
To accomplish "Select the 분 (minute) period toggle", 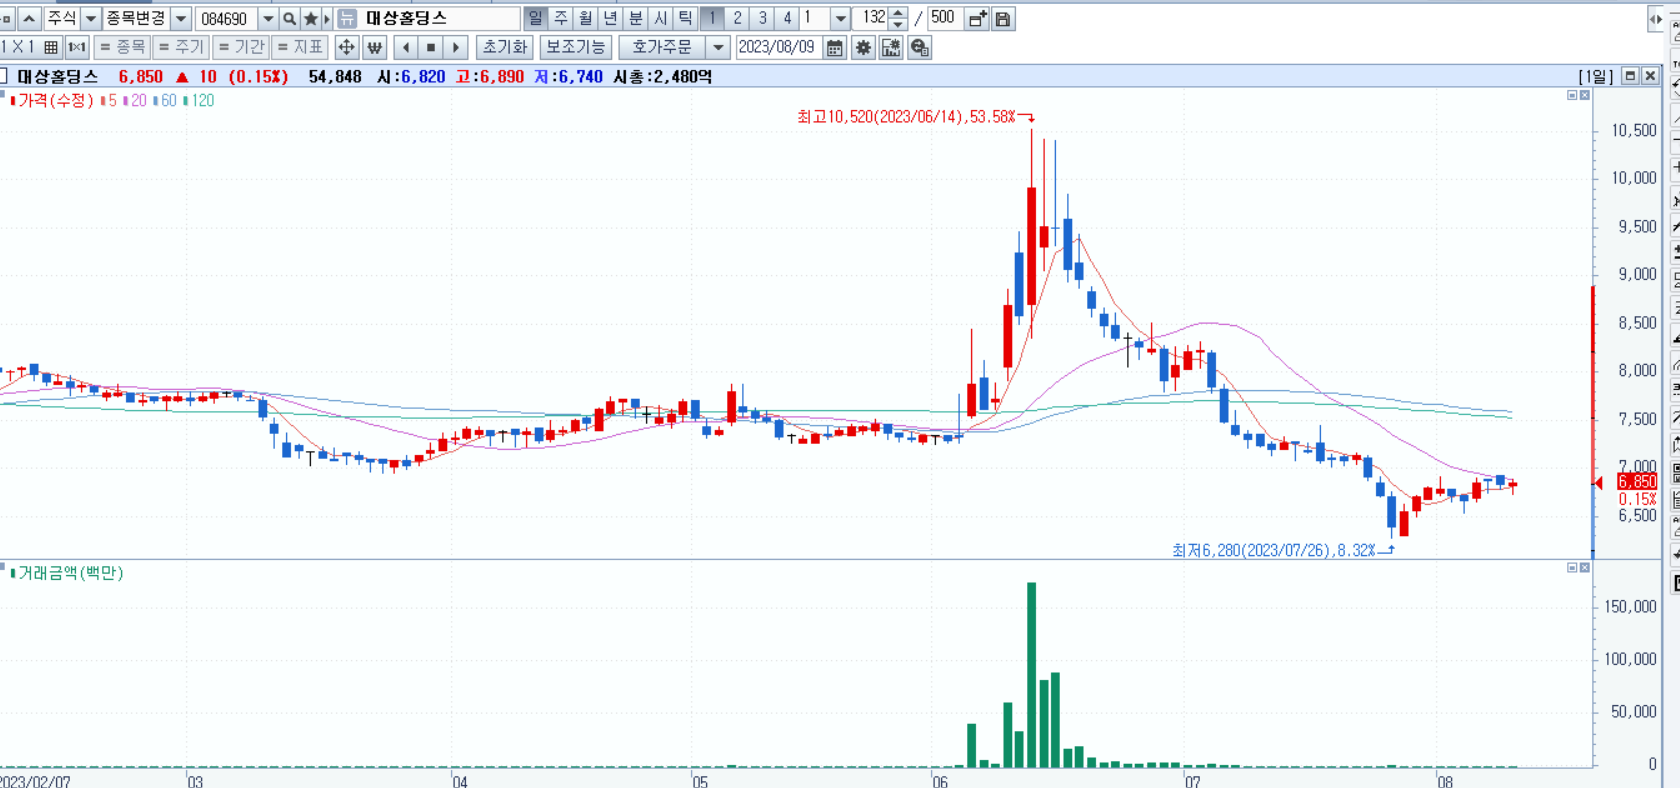I will click(635, 18).
